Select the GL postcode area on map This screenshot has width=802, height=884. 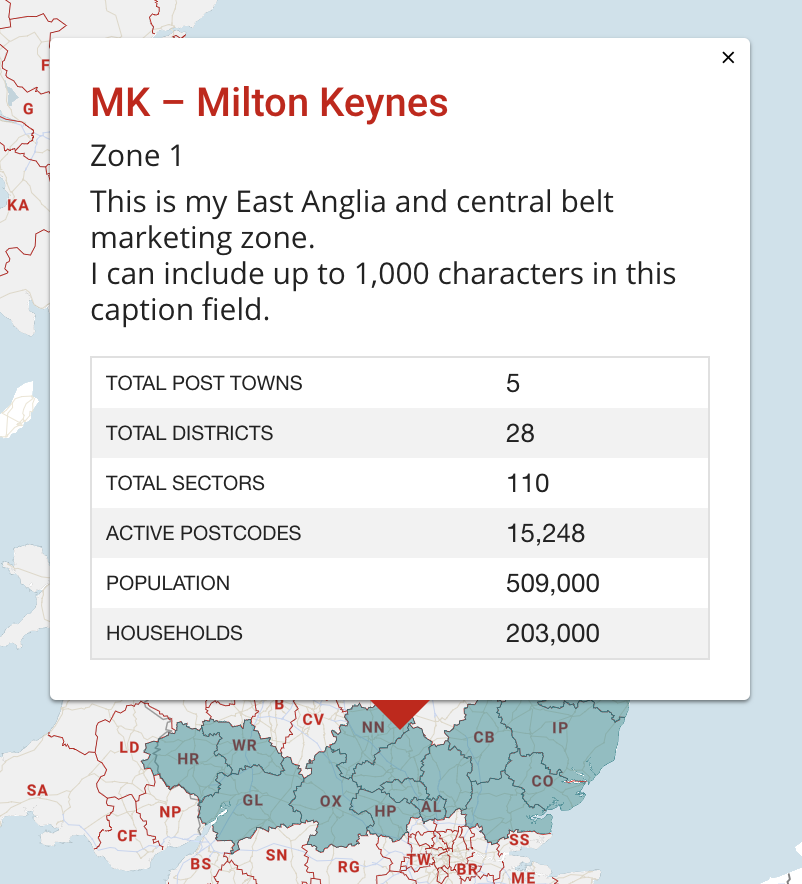252,800
